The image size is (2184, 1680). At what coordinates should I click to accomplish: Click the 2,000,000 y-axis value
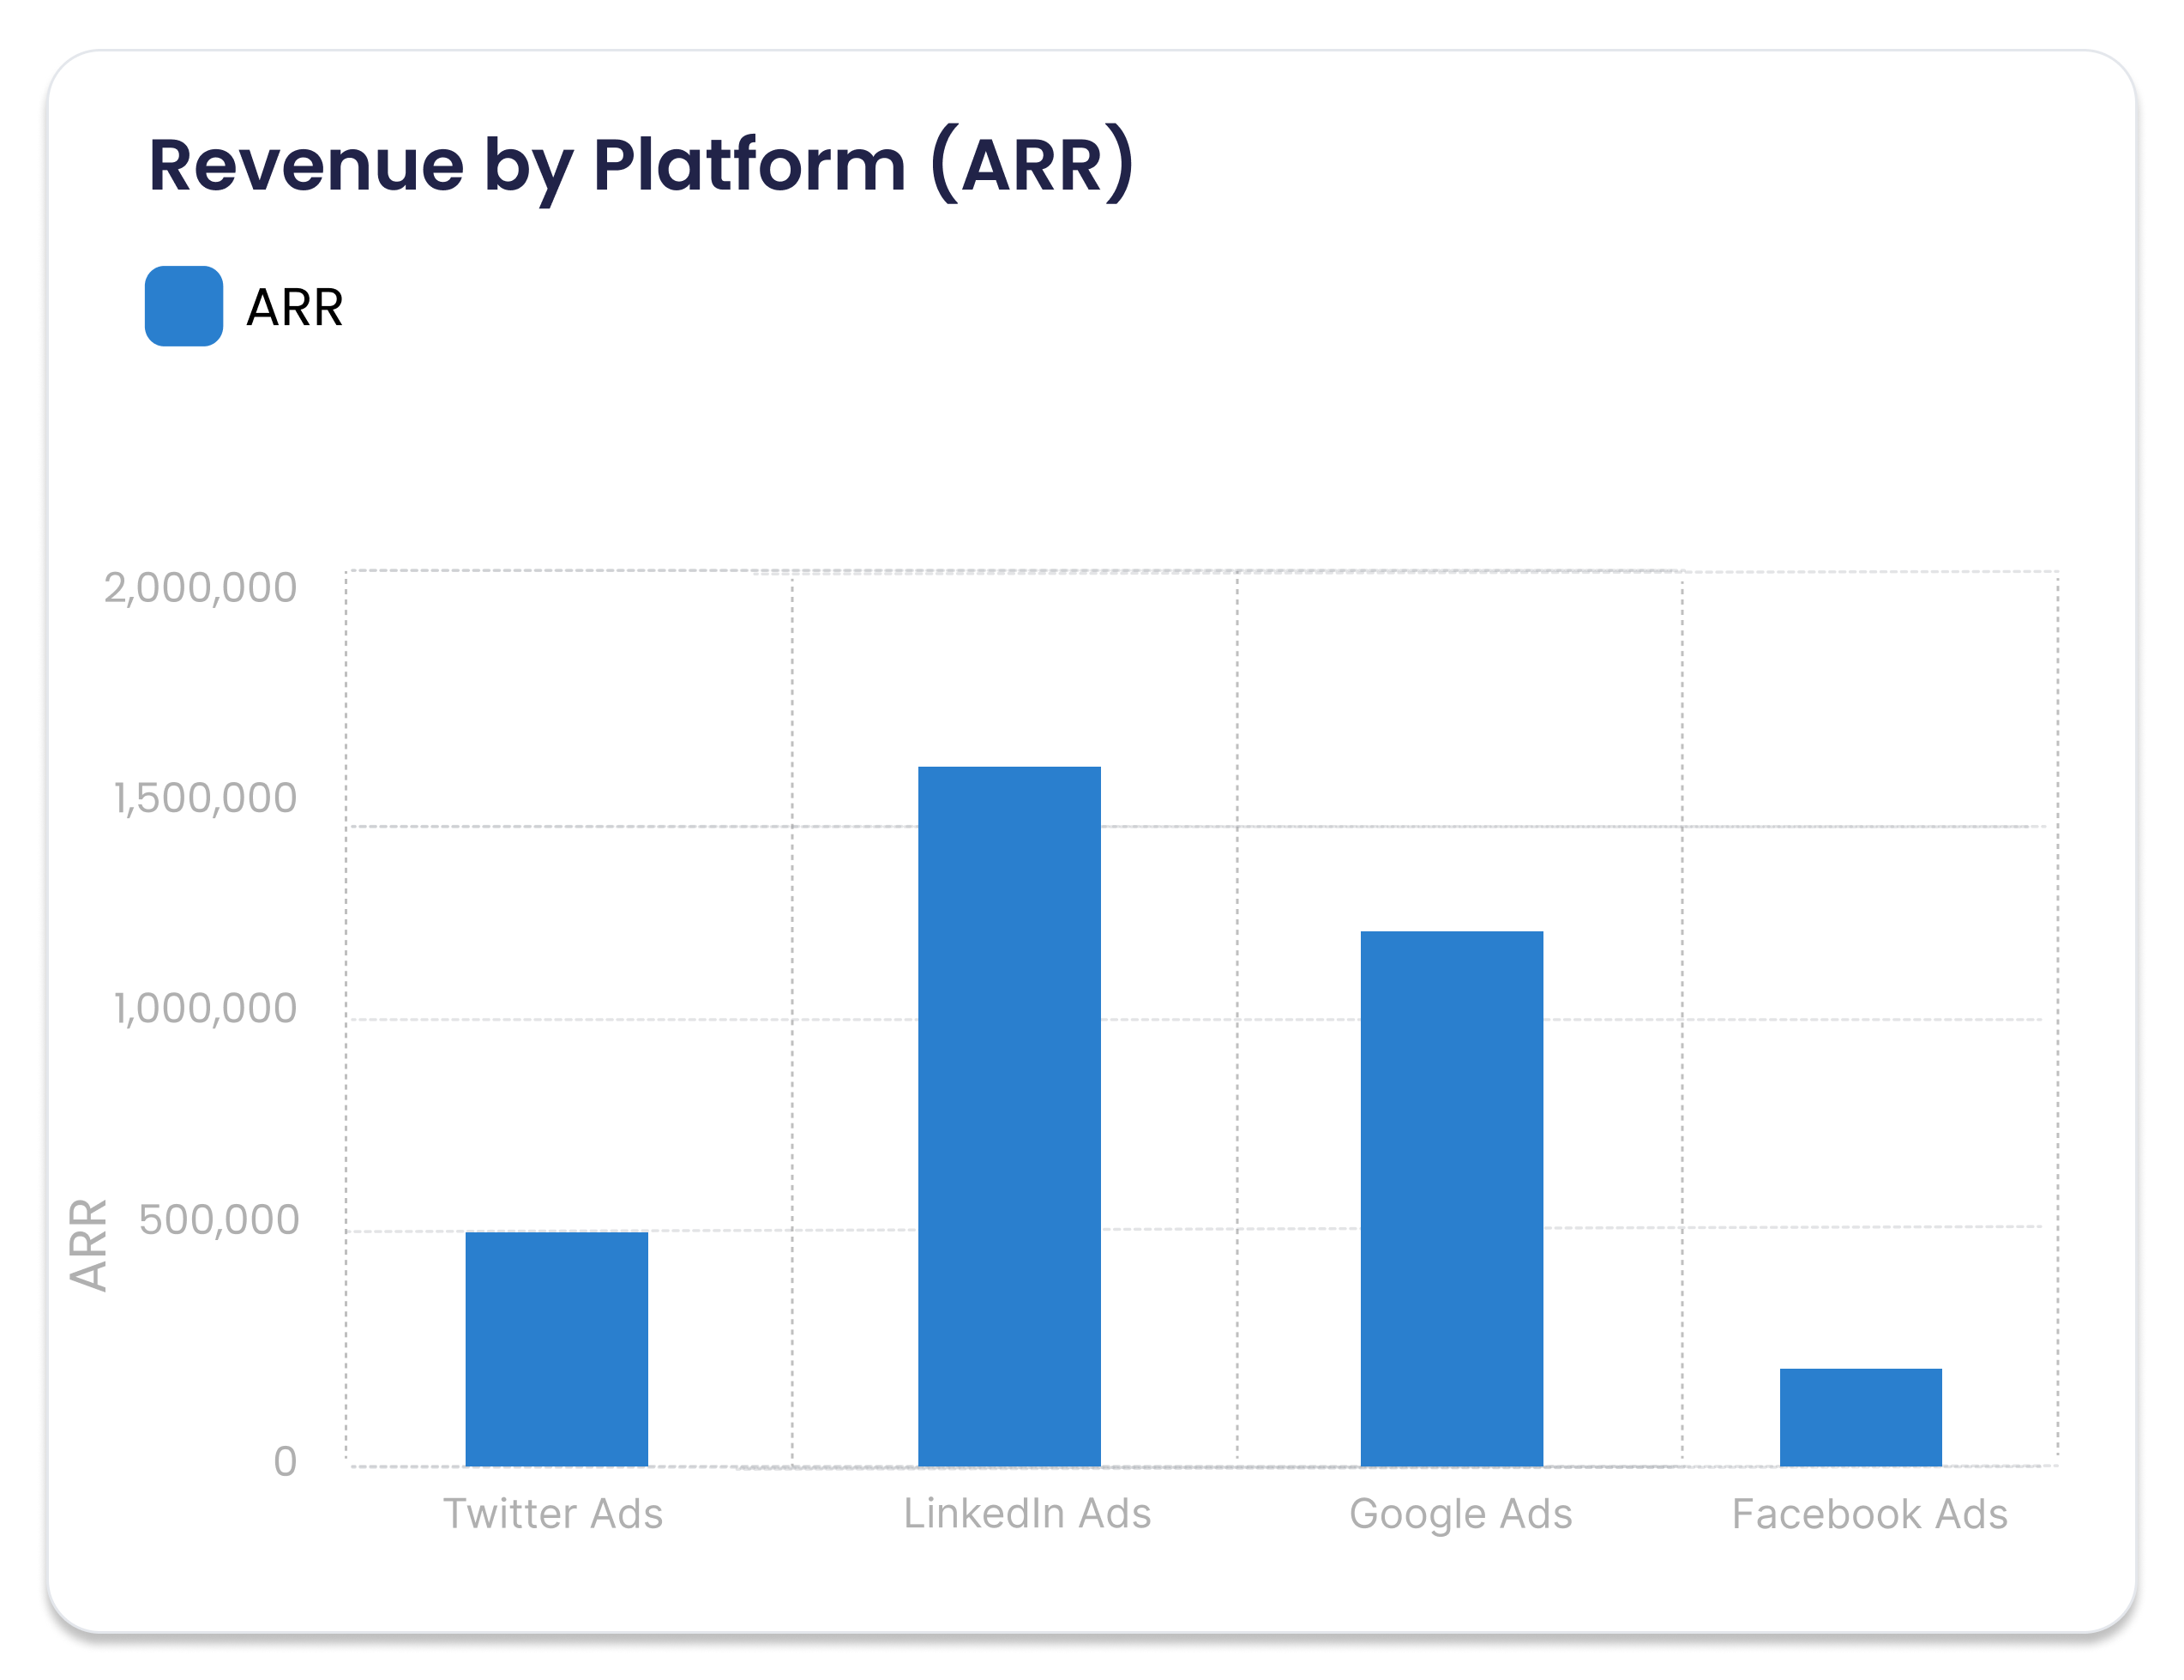[x=201, y=588]
